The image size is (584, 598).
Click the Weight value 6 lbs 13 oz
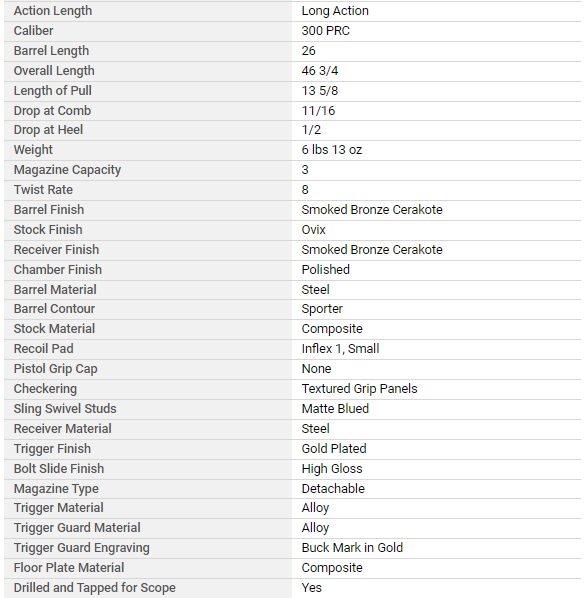click(331, 150)
